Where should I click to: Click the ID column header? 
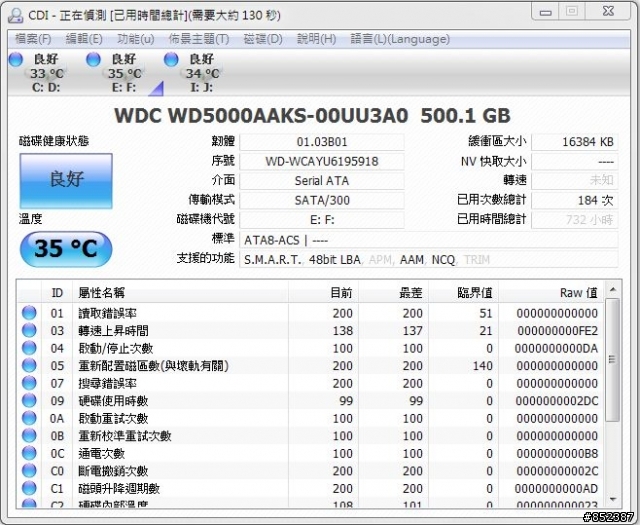[x=57, y=293]
